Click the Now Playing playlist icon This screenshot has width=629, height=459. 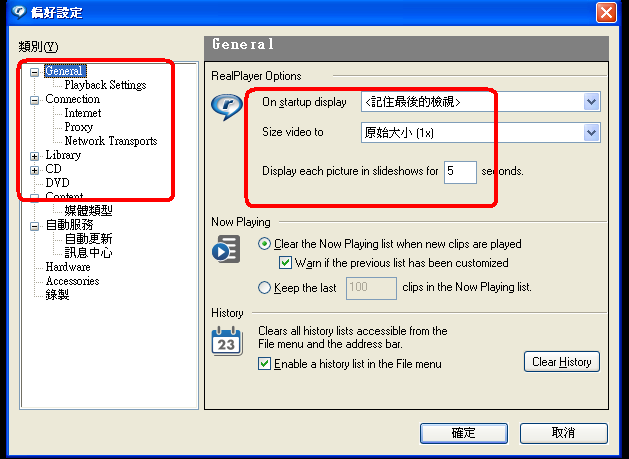[226, 249]
